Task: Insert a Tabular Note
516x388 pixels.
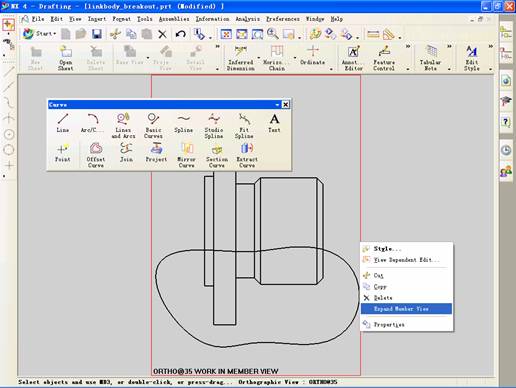Action: [x=430, y=58]
